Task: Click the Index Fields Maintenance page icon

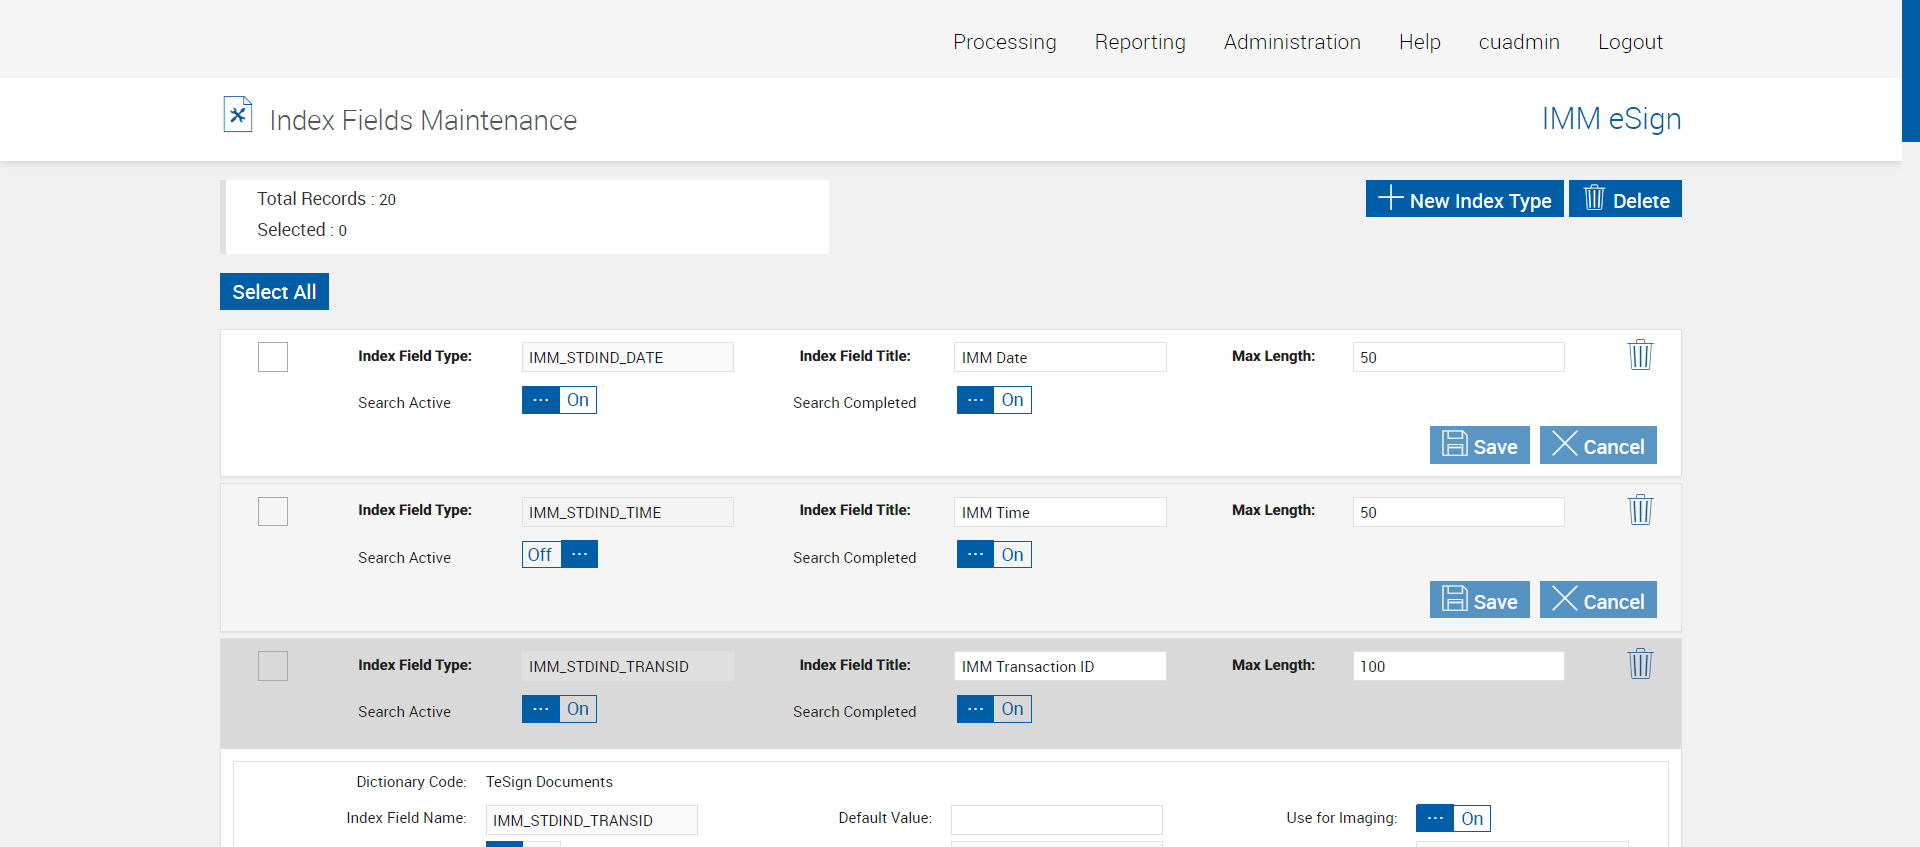Action: click(238, 115)
